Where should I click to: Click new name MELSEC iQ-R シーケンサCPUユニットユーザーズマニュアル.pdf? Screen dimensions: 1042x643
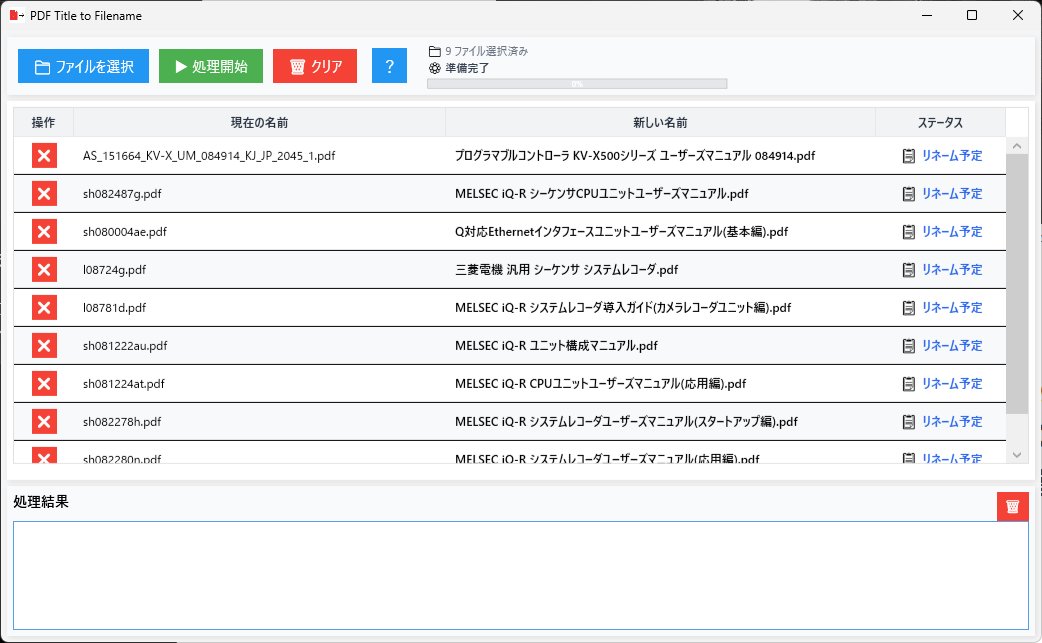coord(601,194)
